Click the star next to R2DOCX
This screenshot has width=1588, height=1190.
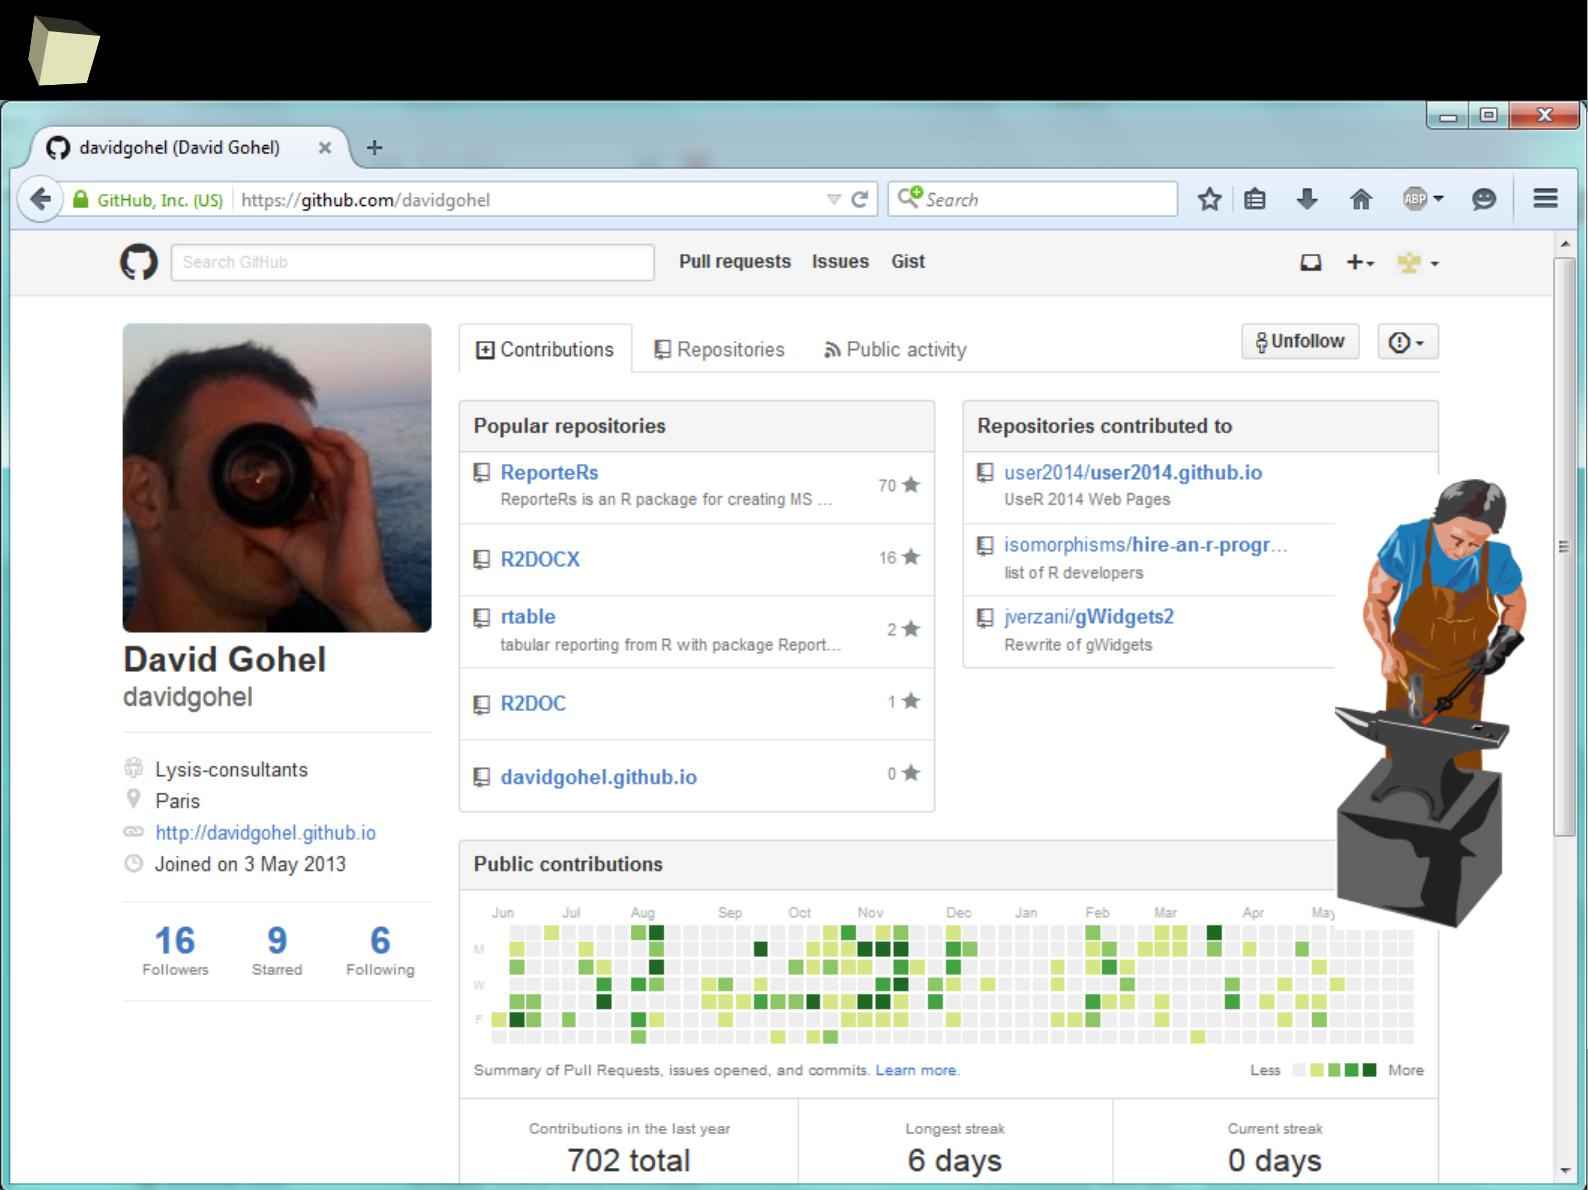[x=910, y=557]
